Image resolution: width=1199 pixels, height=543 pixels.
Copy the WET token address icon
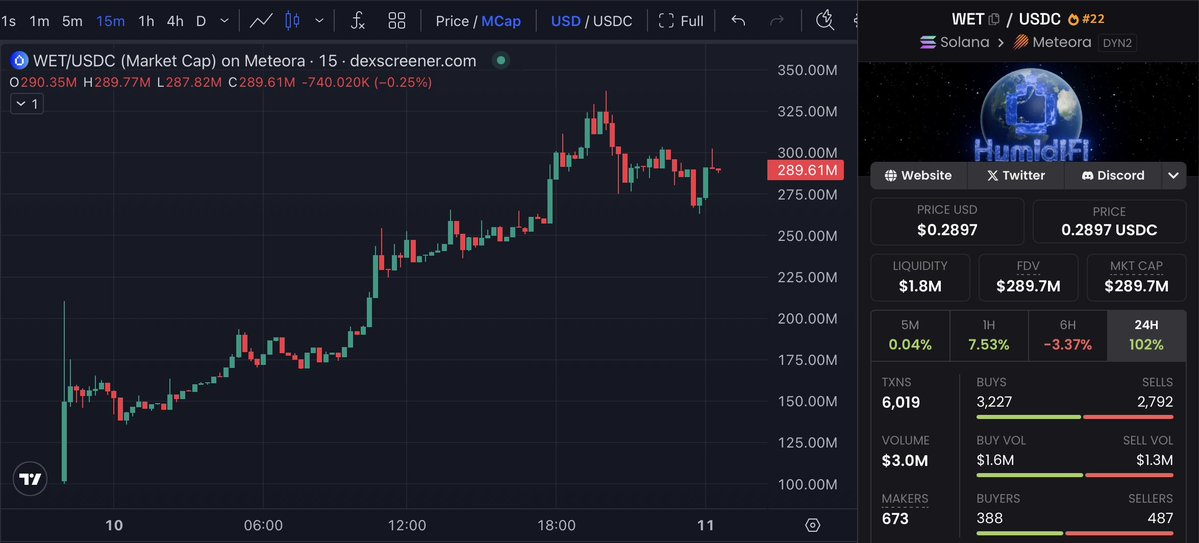click(x=994, y=19)
